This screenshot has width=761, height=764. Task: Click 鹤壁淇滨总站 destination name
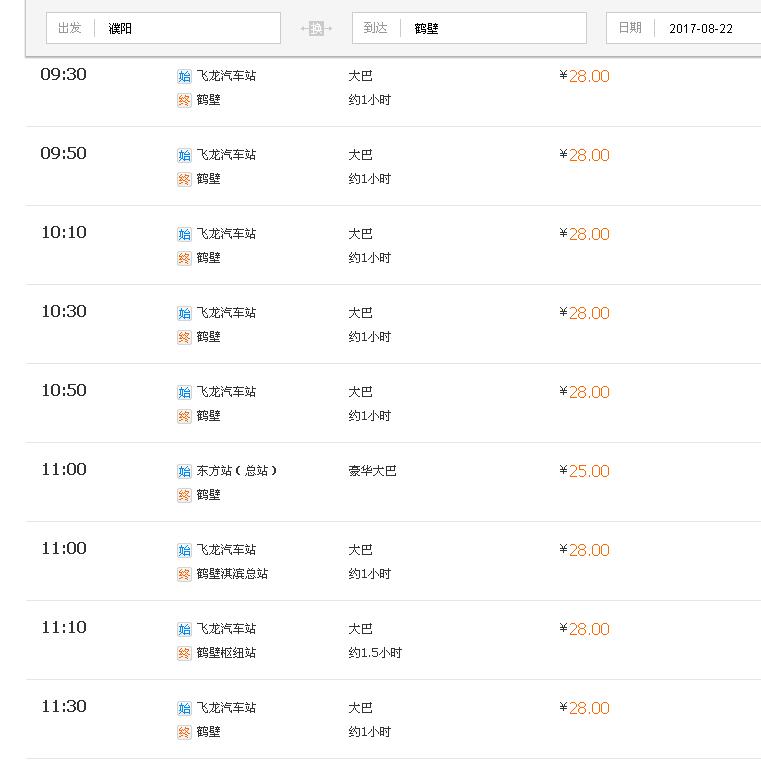click(232, 573)
